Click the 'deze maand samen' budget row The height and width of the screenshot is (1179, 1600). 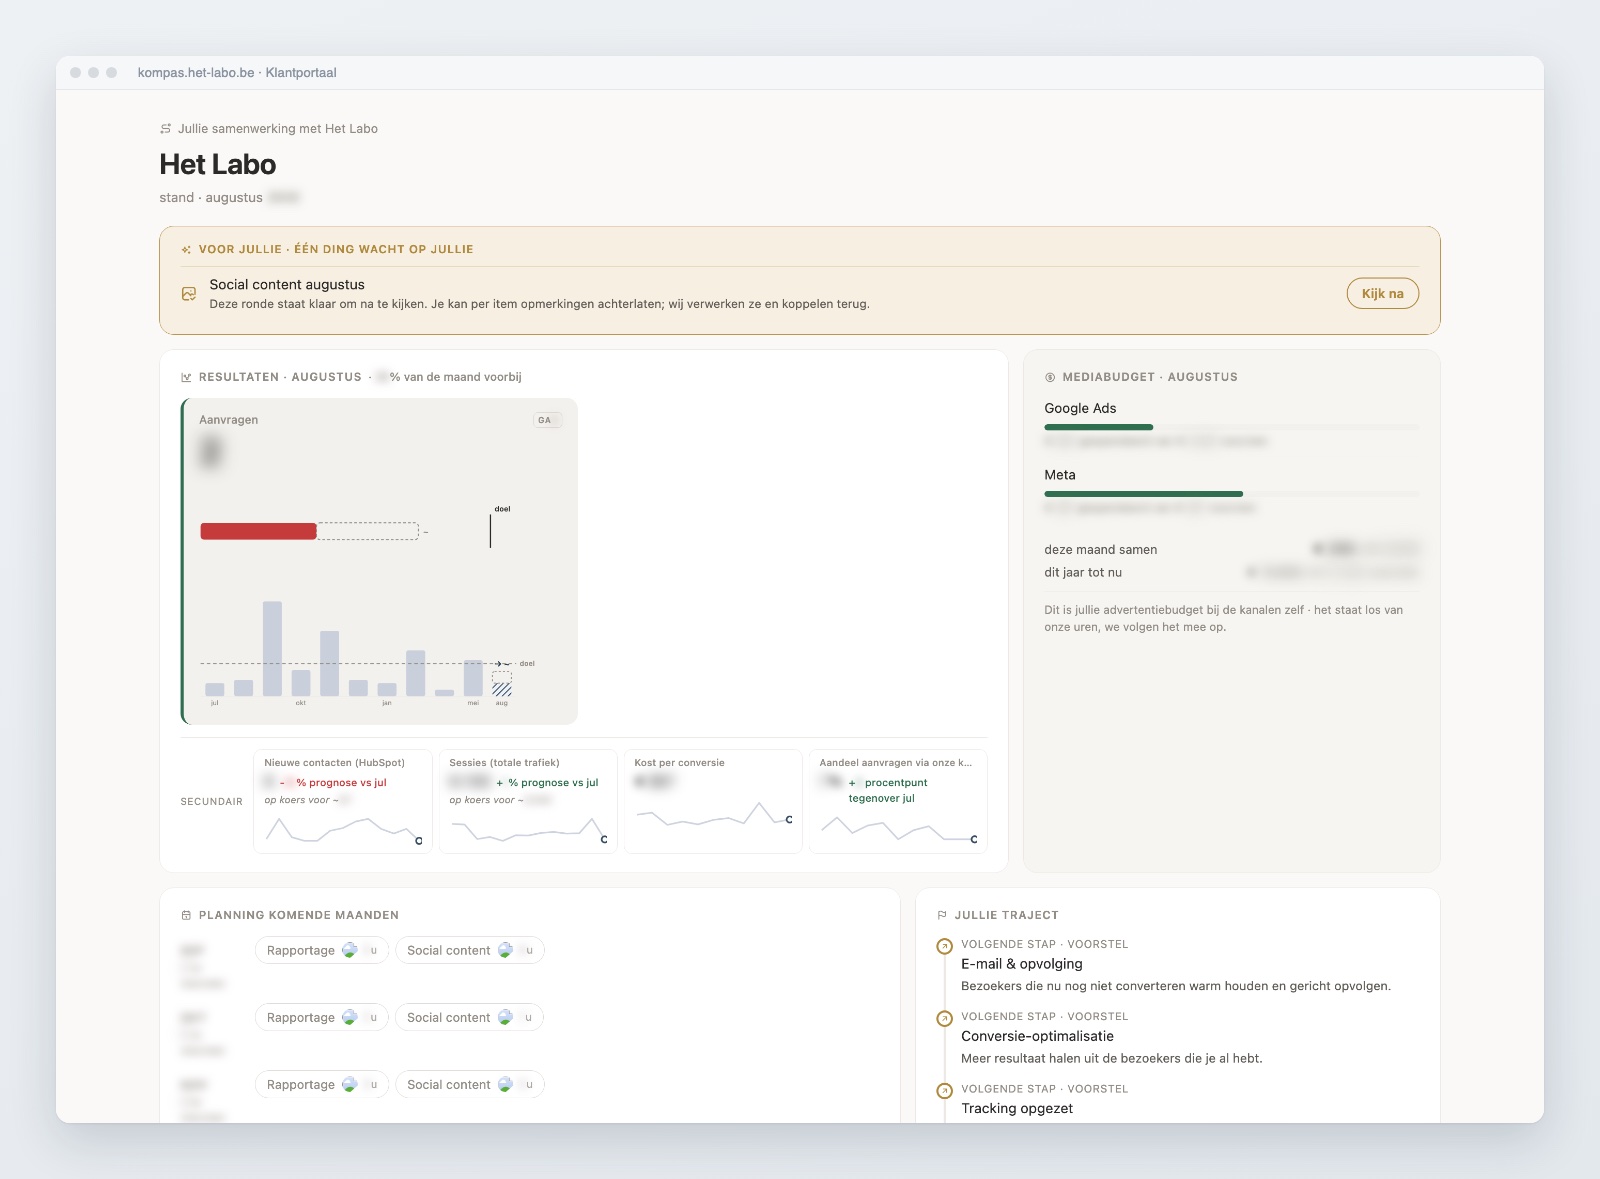1231,550
